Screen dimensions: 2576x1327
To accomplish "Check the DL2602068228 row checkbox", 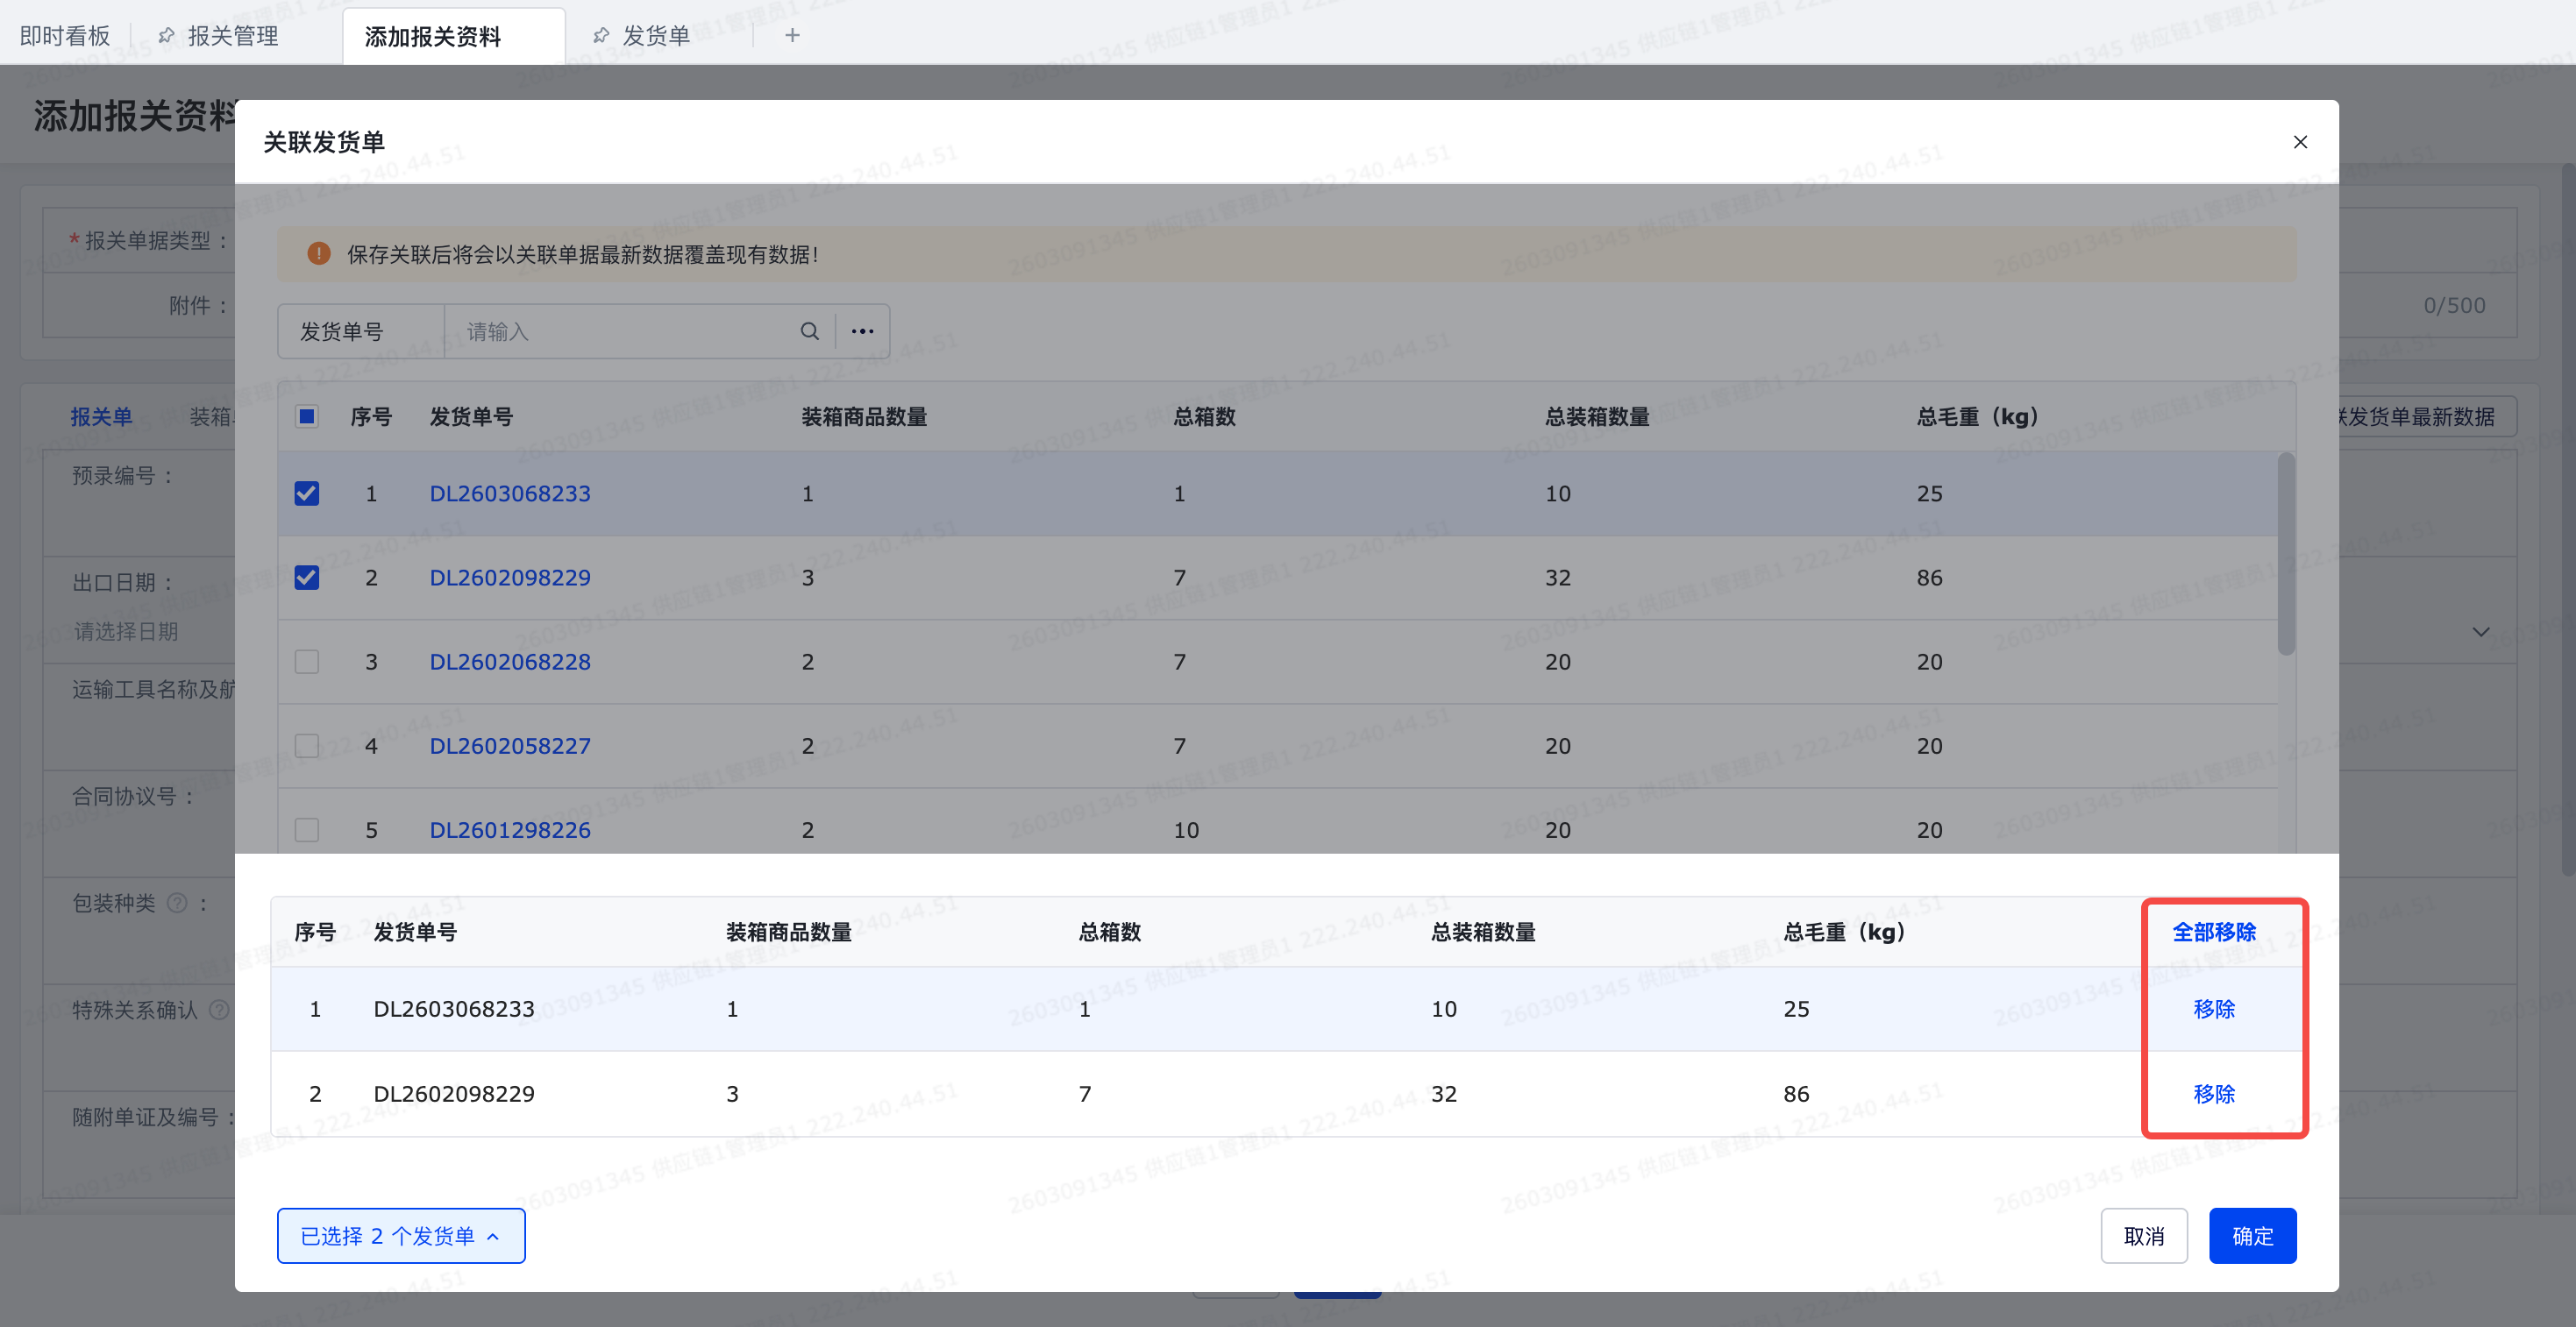I will [x=307, y=661].
